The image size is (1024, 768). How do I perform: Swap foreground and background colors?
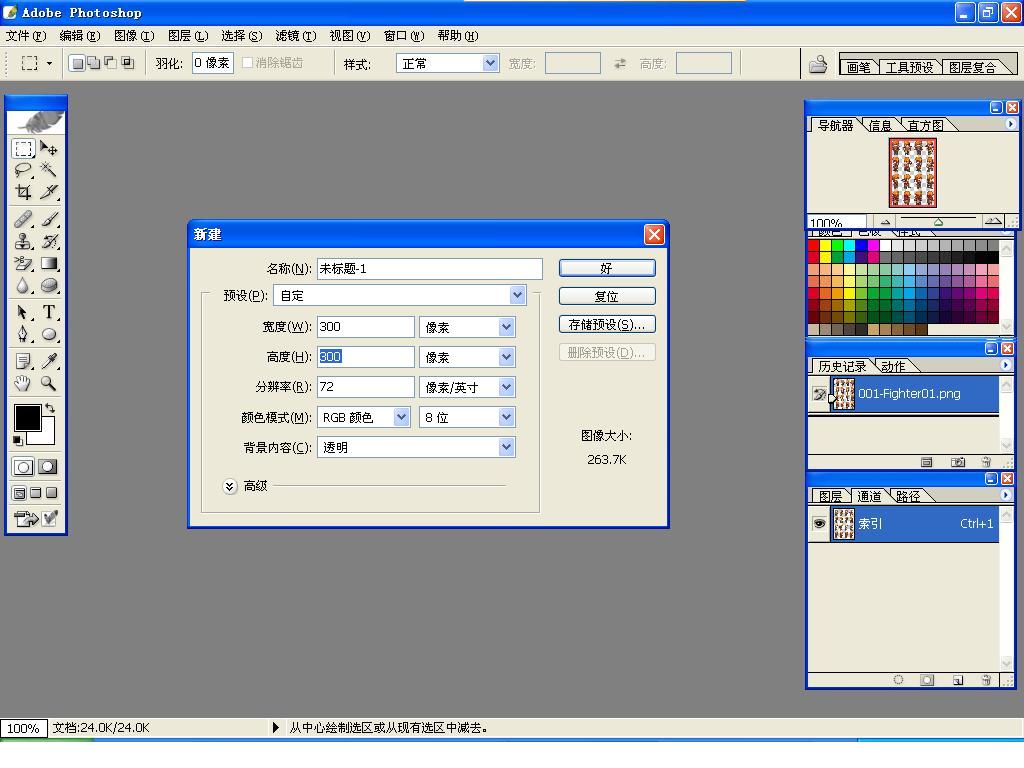(x=50, y=408)
